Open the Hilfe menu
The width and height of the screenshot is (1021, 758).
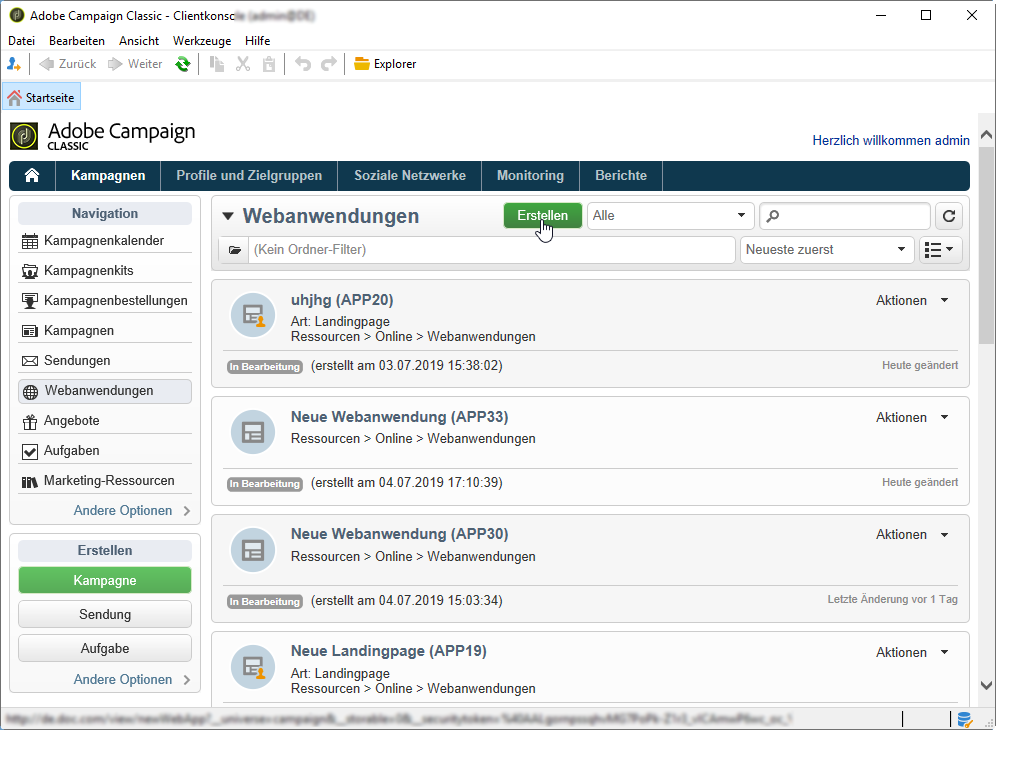point(257,40)
